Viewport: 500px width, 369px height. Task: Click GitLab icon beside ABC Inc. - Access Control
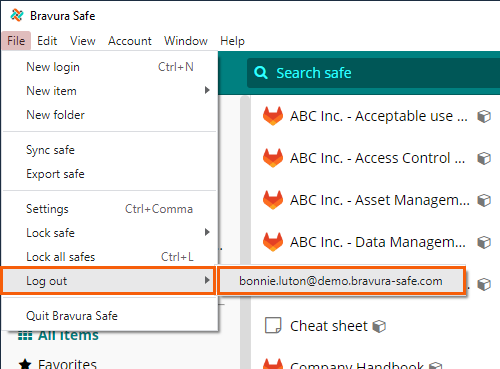pyautogui.click(x=273, y=158)
